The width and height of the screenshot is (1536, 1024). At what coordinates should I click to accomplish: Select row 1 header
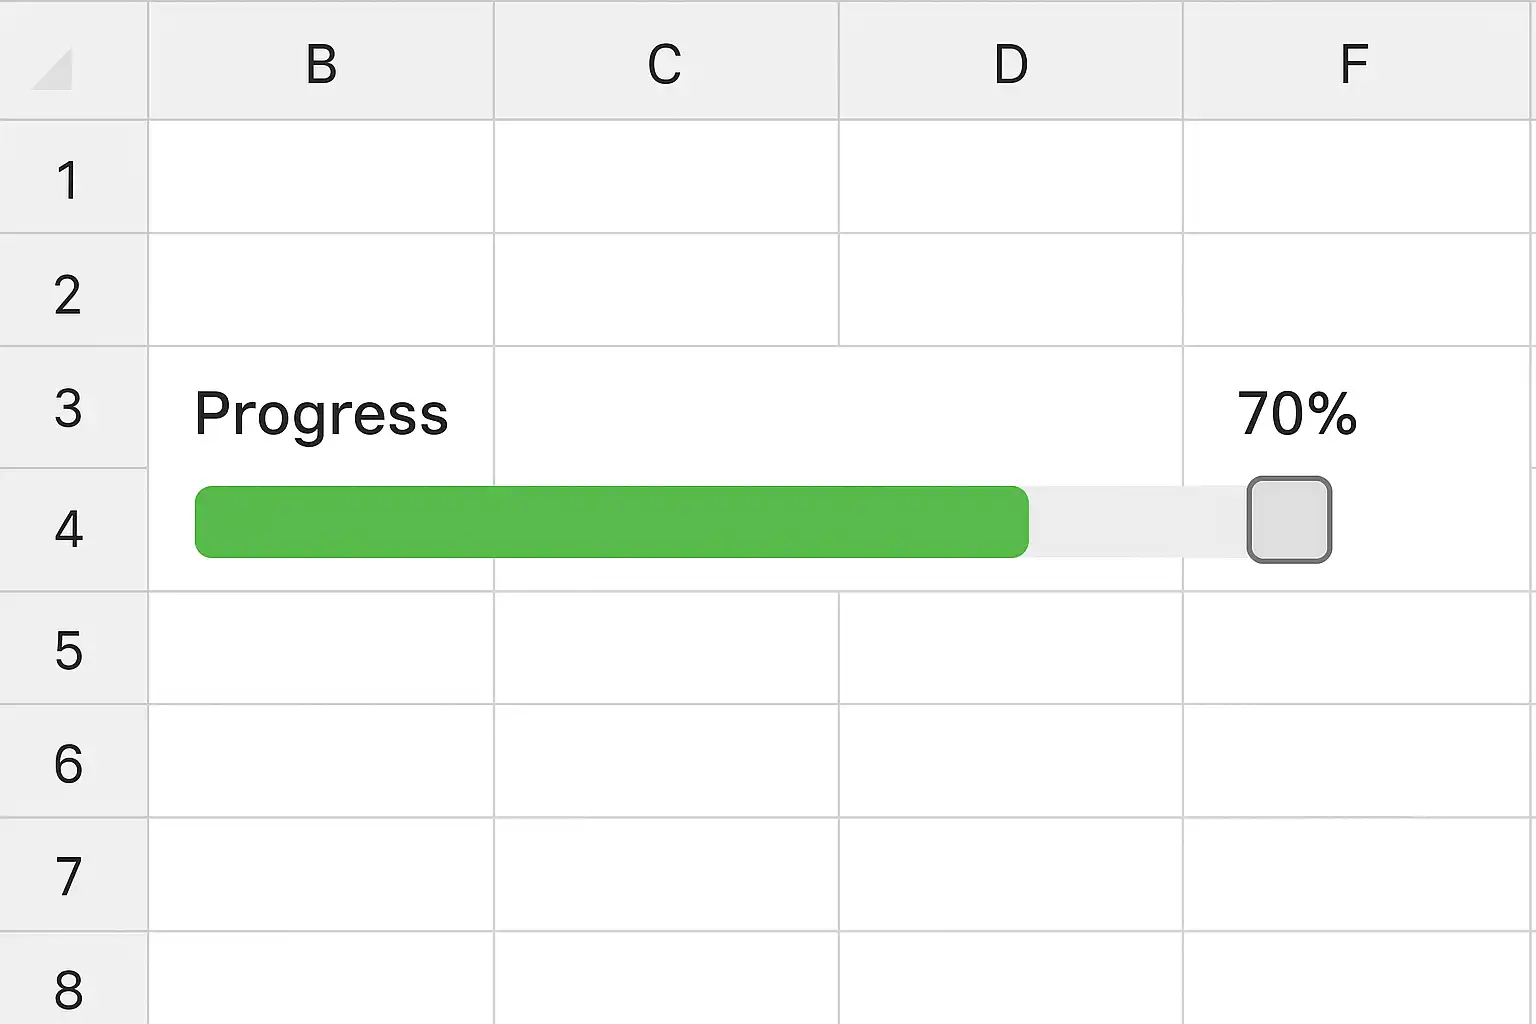[68, 180]
